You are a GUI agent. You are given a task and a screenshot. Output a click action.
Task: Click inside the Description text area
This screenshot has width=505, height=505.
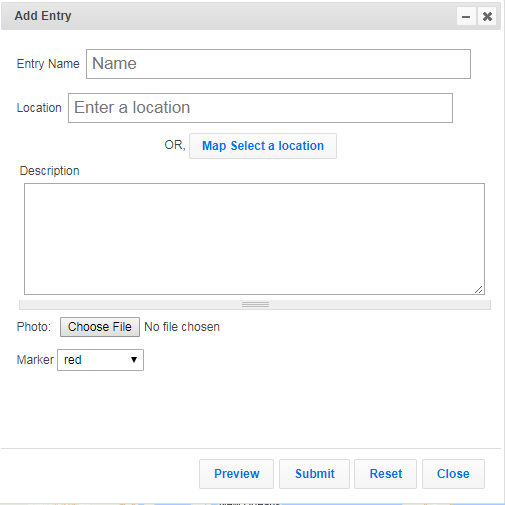point(254,239)
